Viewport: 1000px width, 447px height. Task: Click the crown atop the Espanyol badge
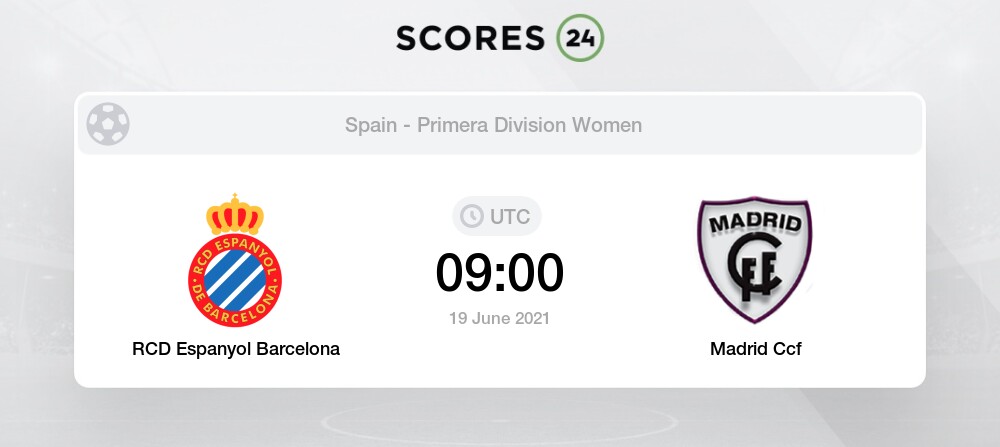235,215
